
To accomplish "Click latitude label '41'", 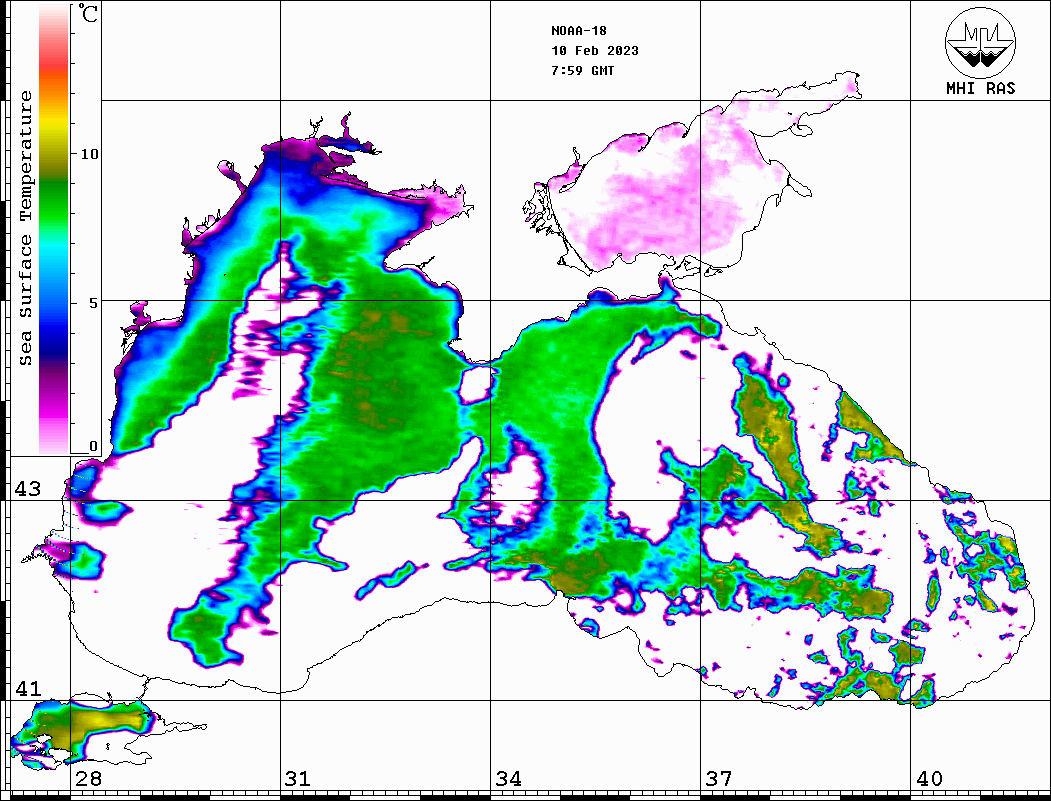I will pos(28,688).
